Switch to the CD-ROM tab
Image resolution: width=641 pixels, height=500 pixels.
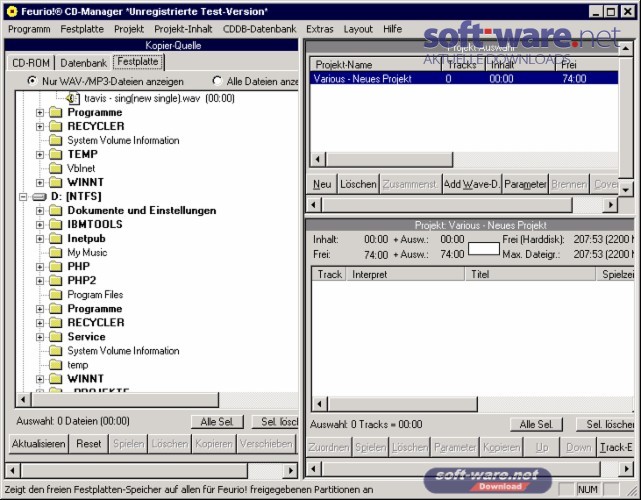[31, 63]
